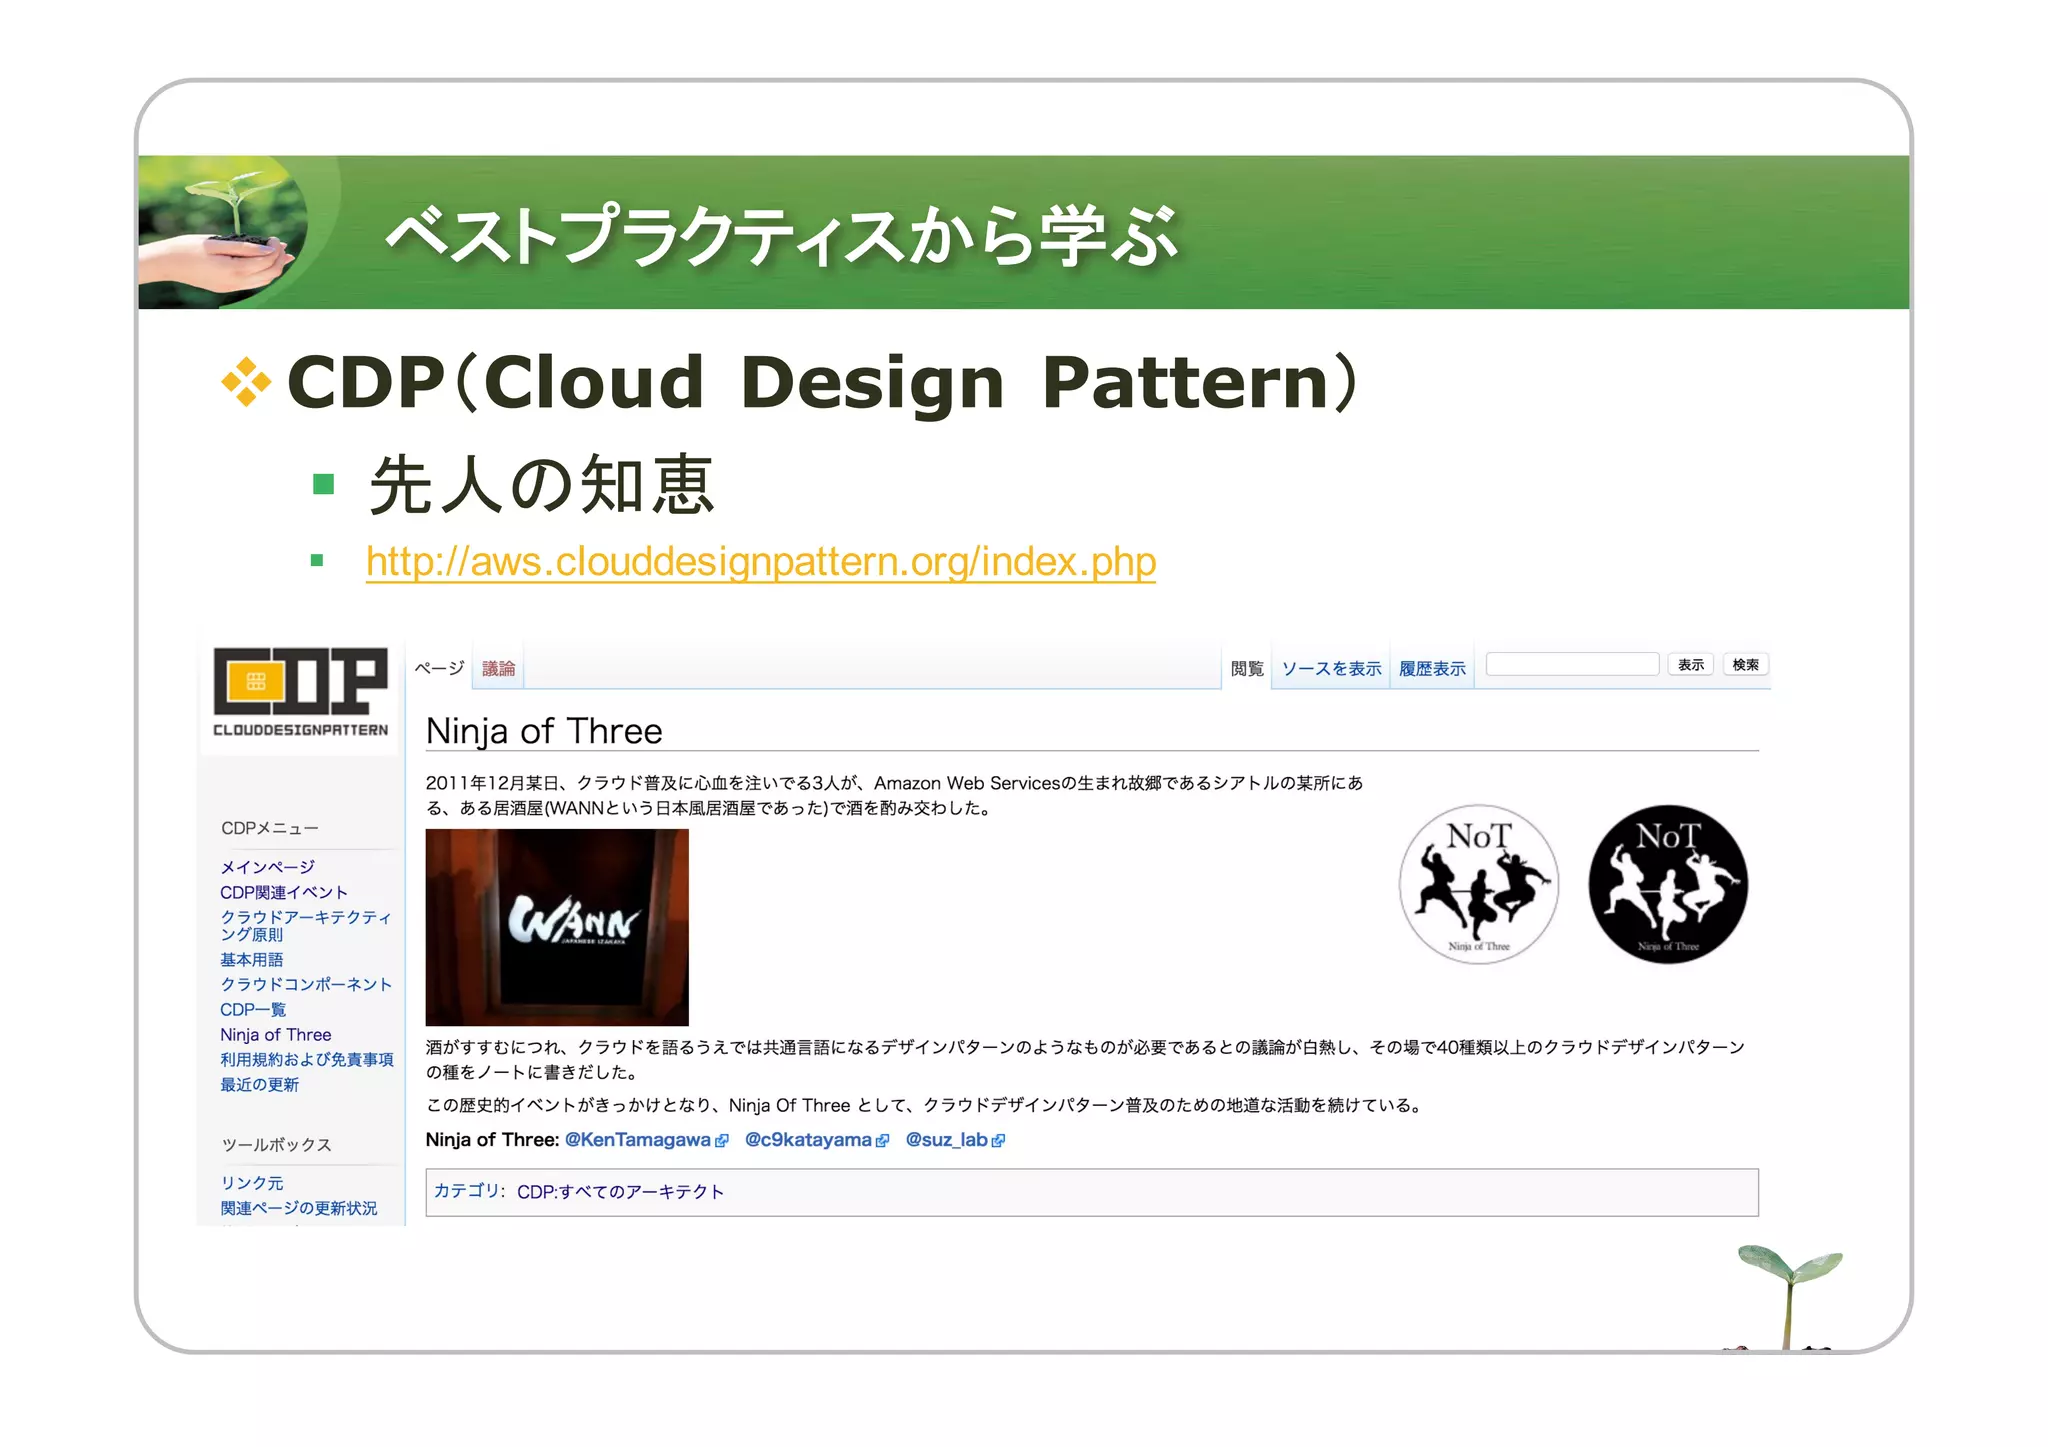
Task: Open the @suz_lab external link
Action: [946, 1140]
